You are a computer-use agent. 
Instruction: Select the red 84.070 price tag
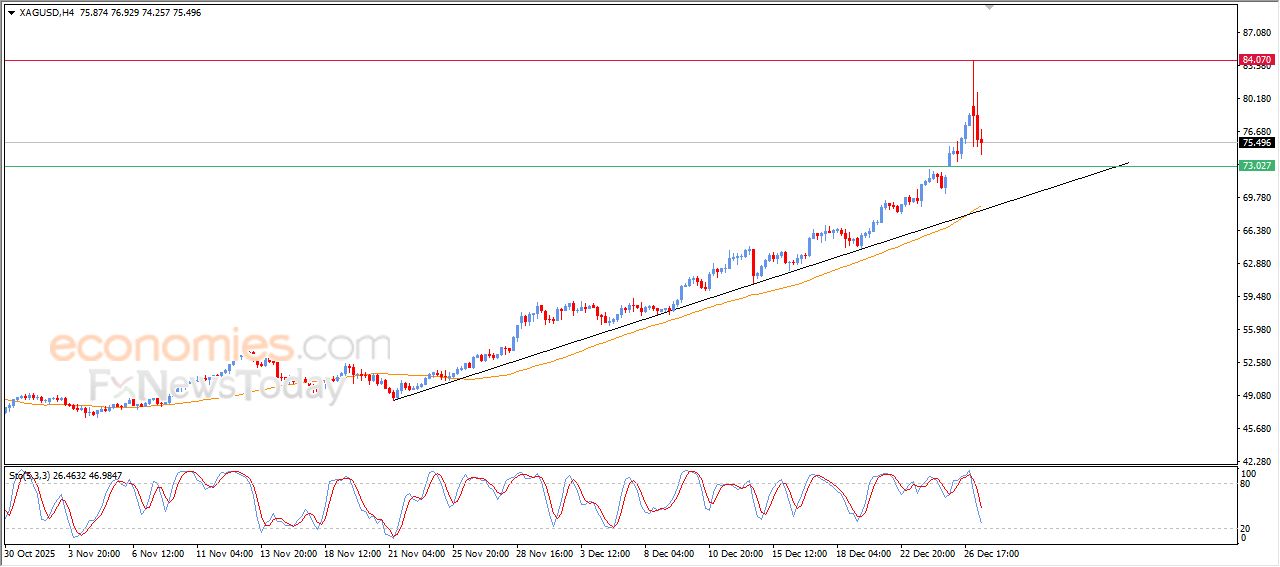(1256, 60)
